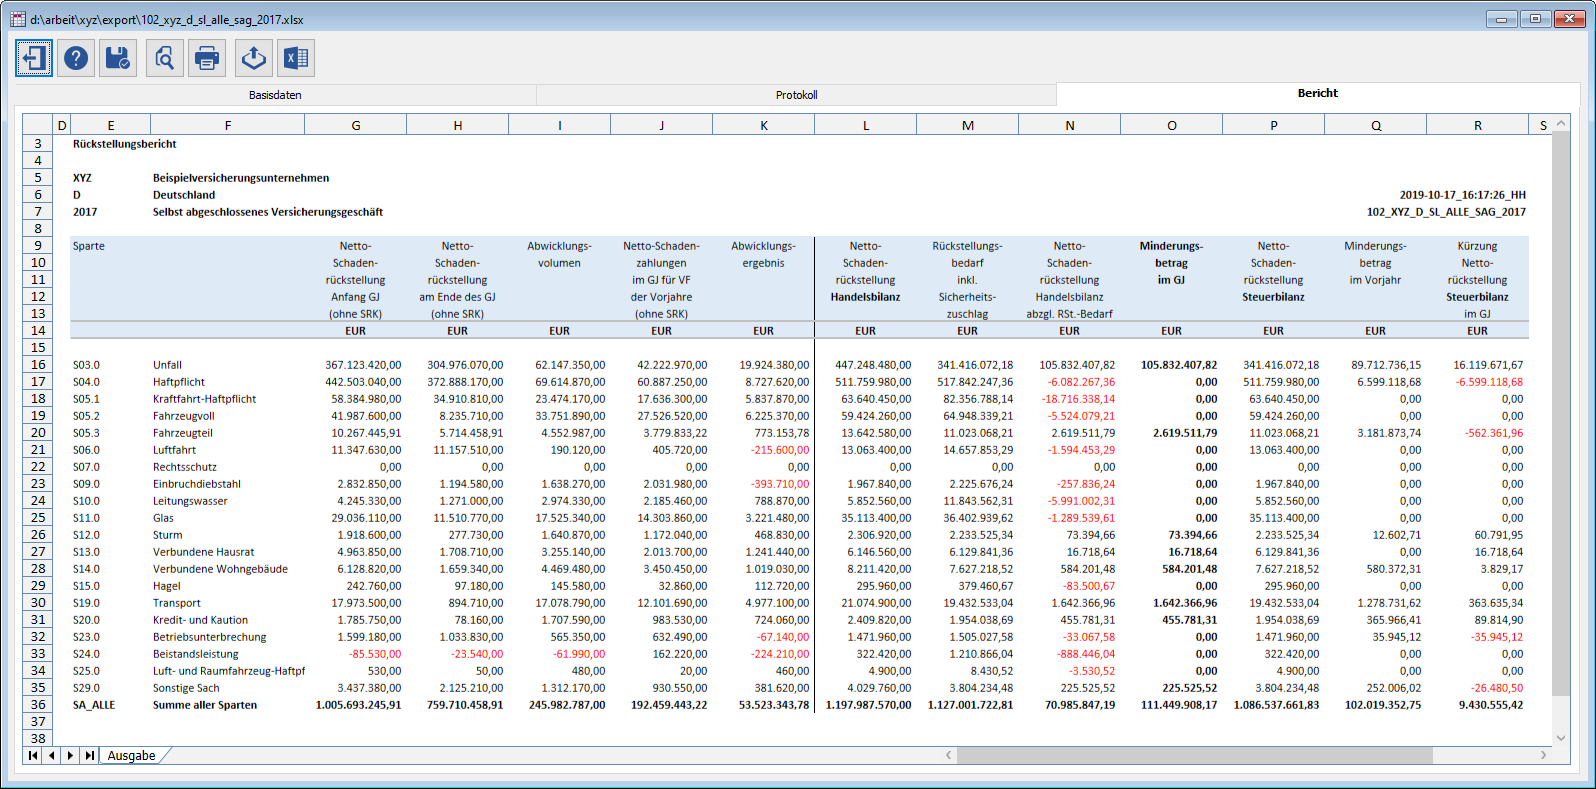Click the exit/leave door icon in toolbar
The image size is (1596, 789).
pos(34,58)
